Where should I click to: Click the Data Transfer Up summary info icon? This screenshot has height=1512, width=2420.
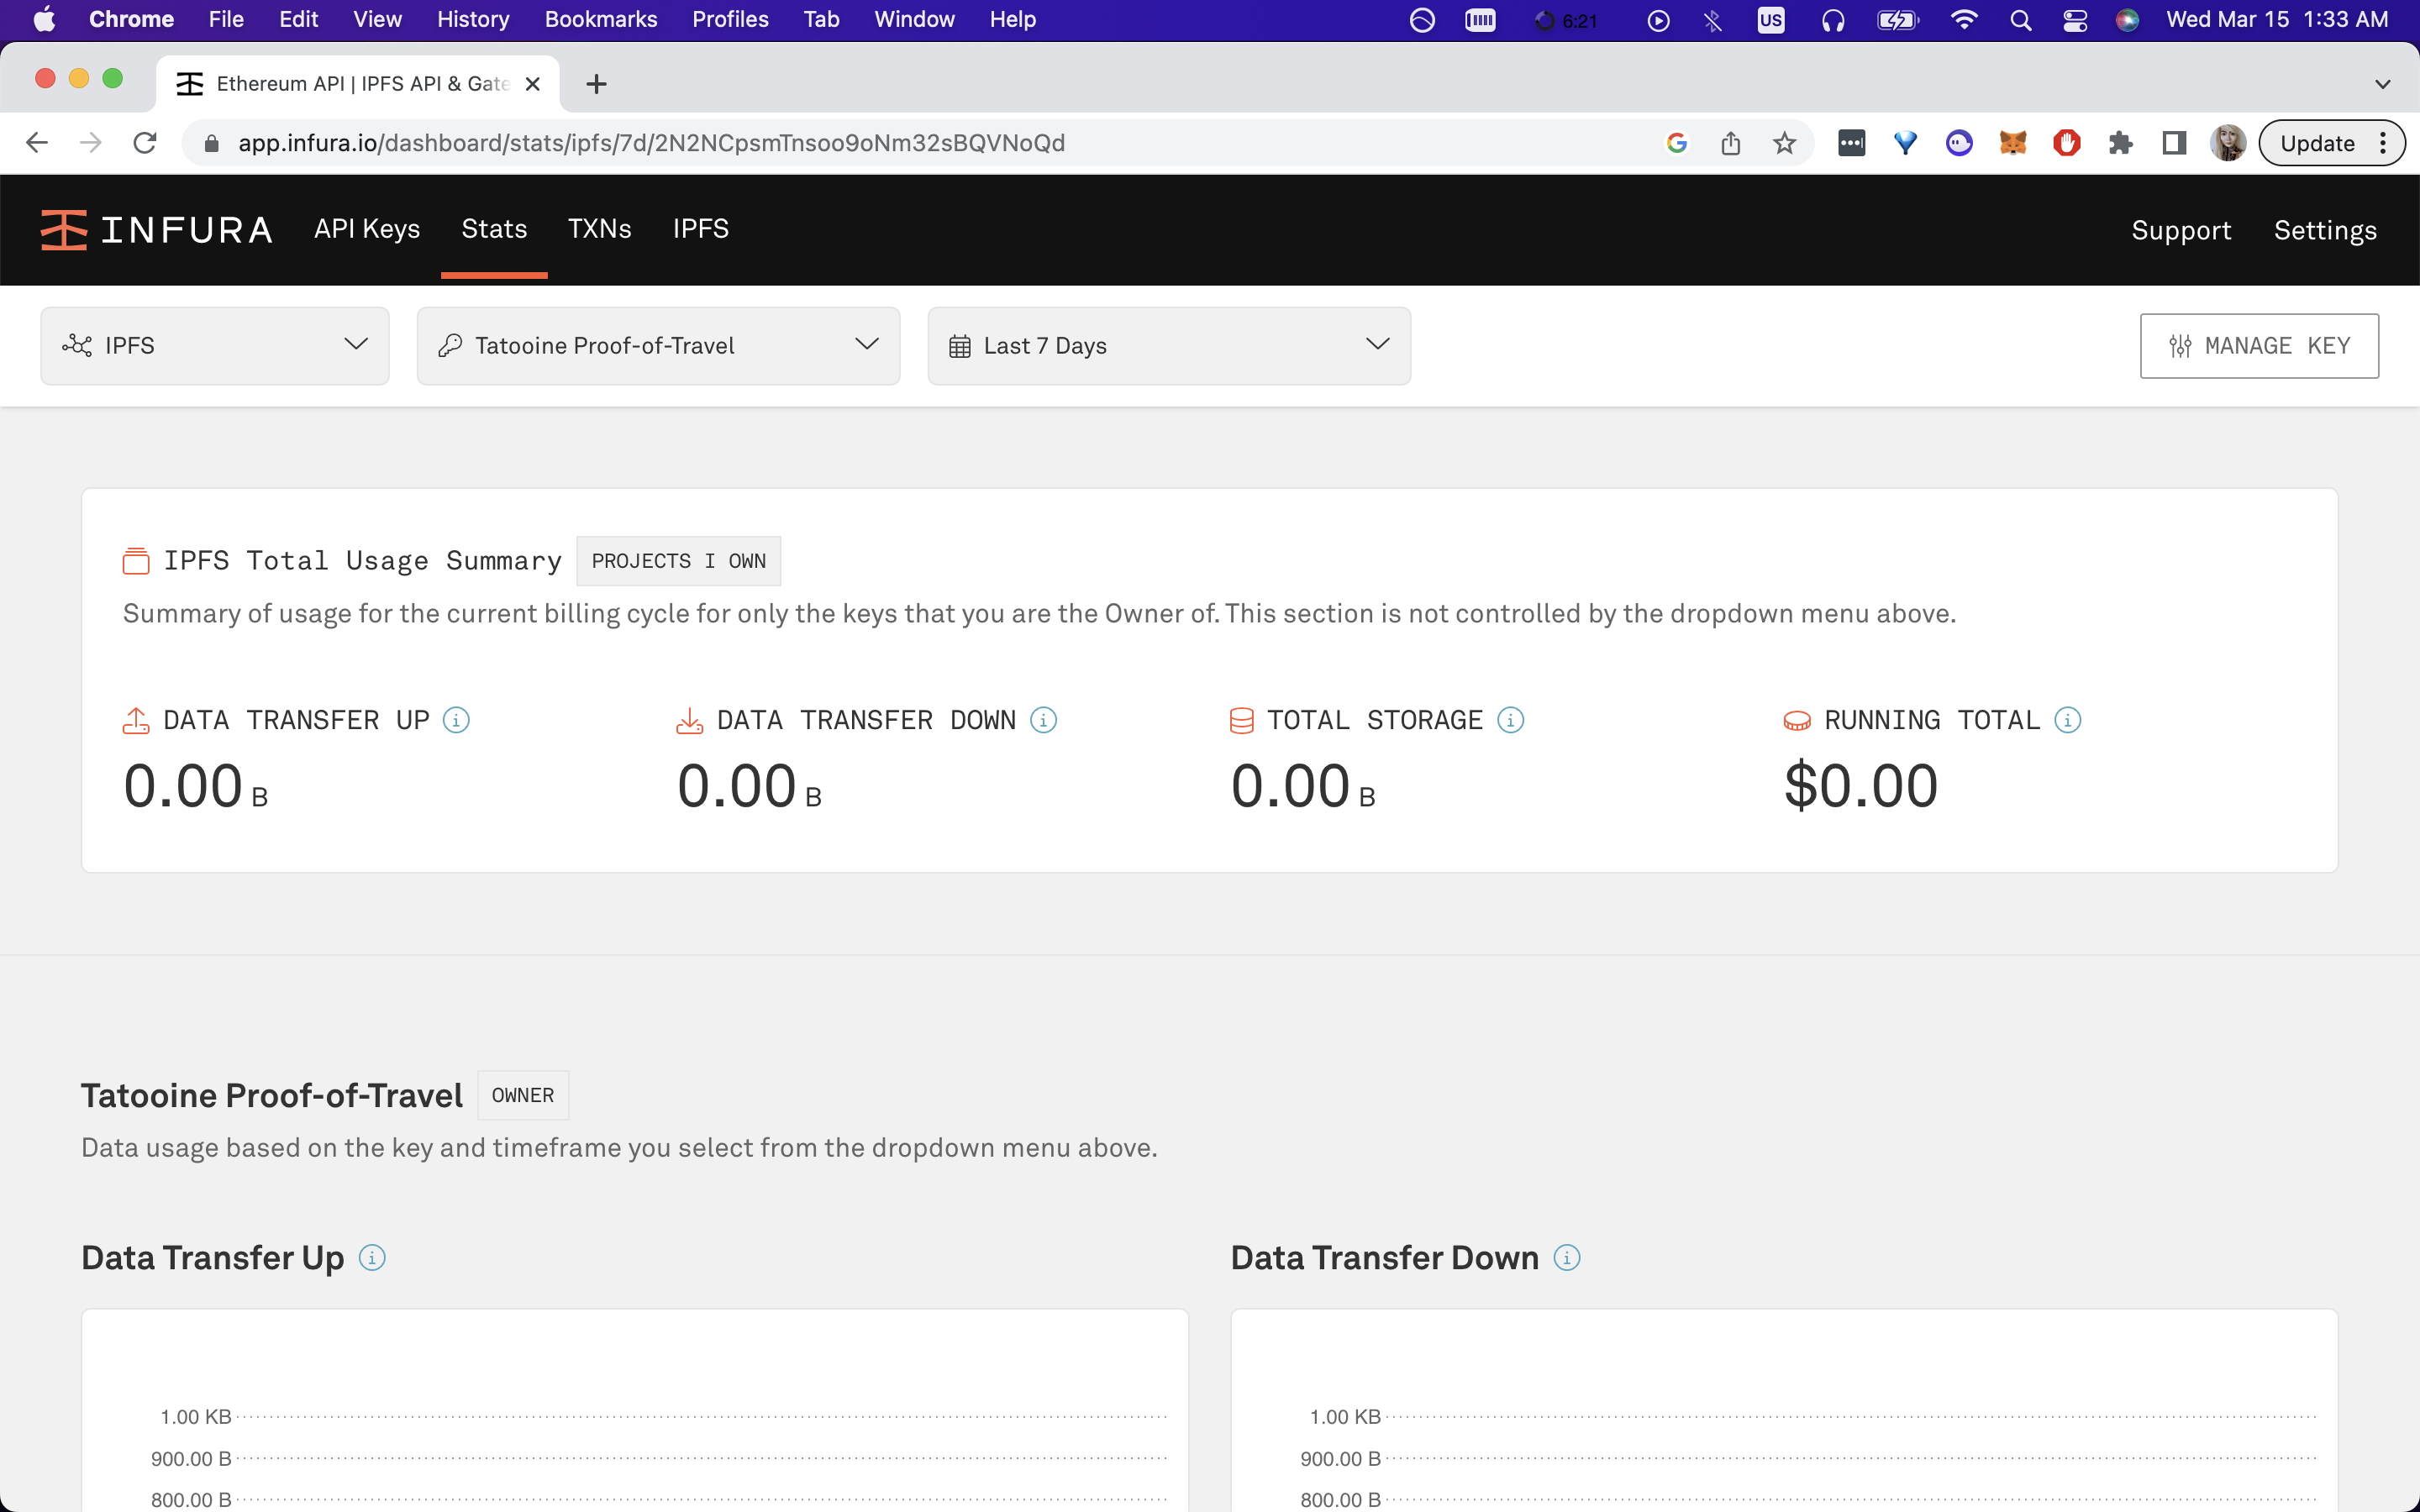pos(456,720)
